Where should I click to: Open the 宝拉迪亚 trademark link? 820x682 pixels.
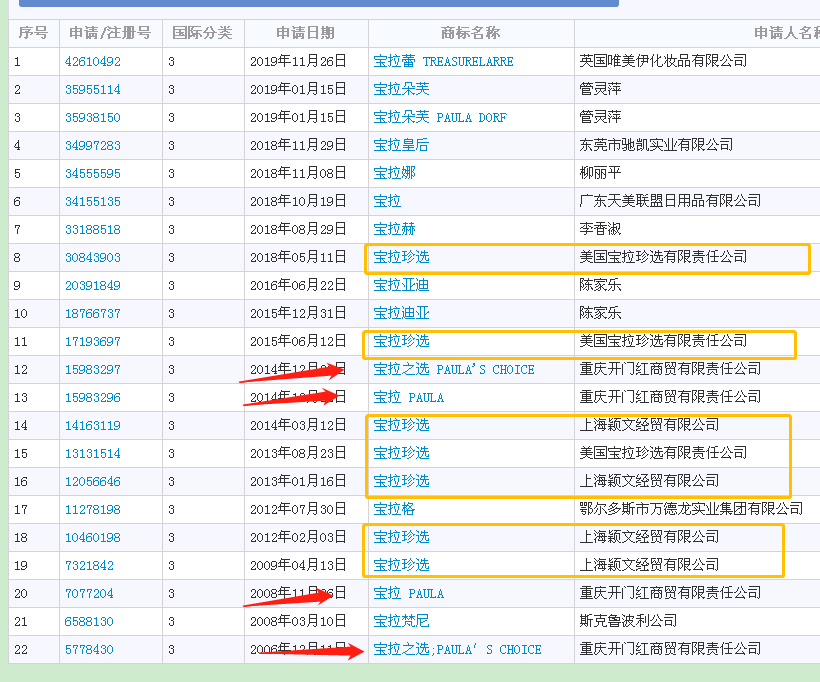pos(398,313)
